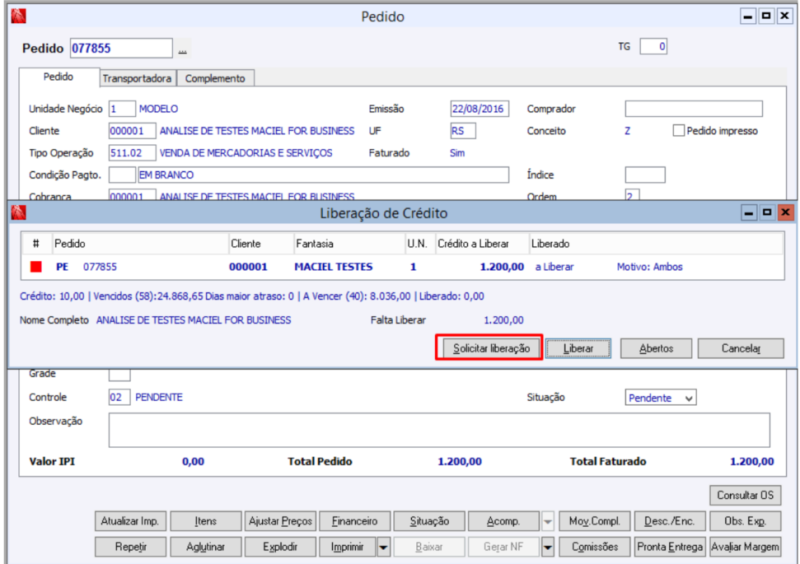Click the Repetir button

coord(130,547)
